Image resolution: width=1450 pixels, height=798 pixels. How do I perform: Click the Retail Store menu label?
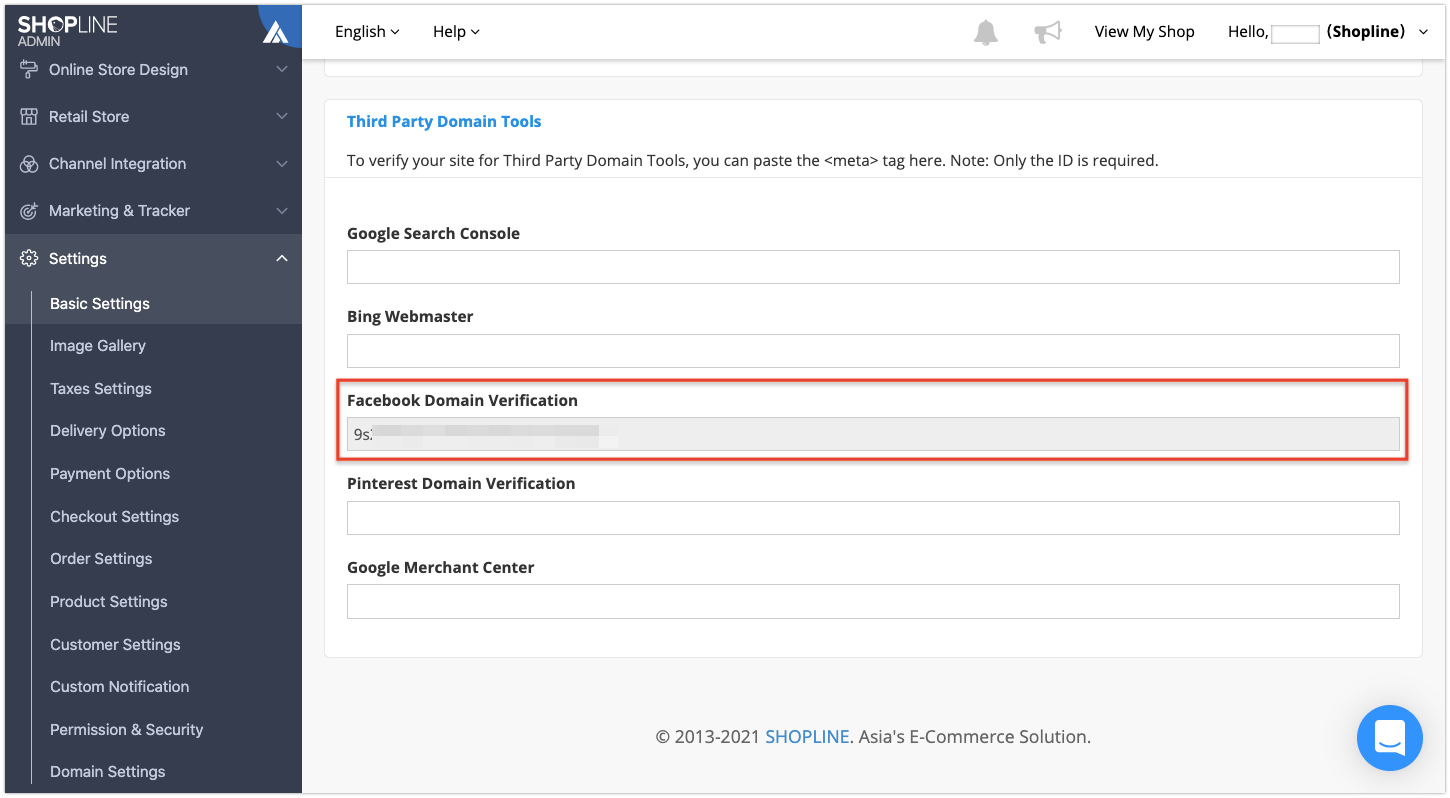(x=89, y=116)
